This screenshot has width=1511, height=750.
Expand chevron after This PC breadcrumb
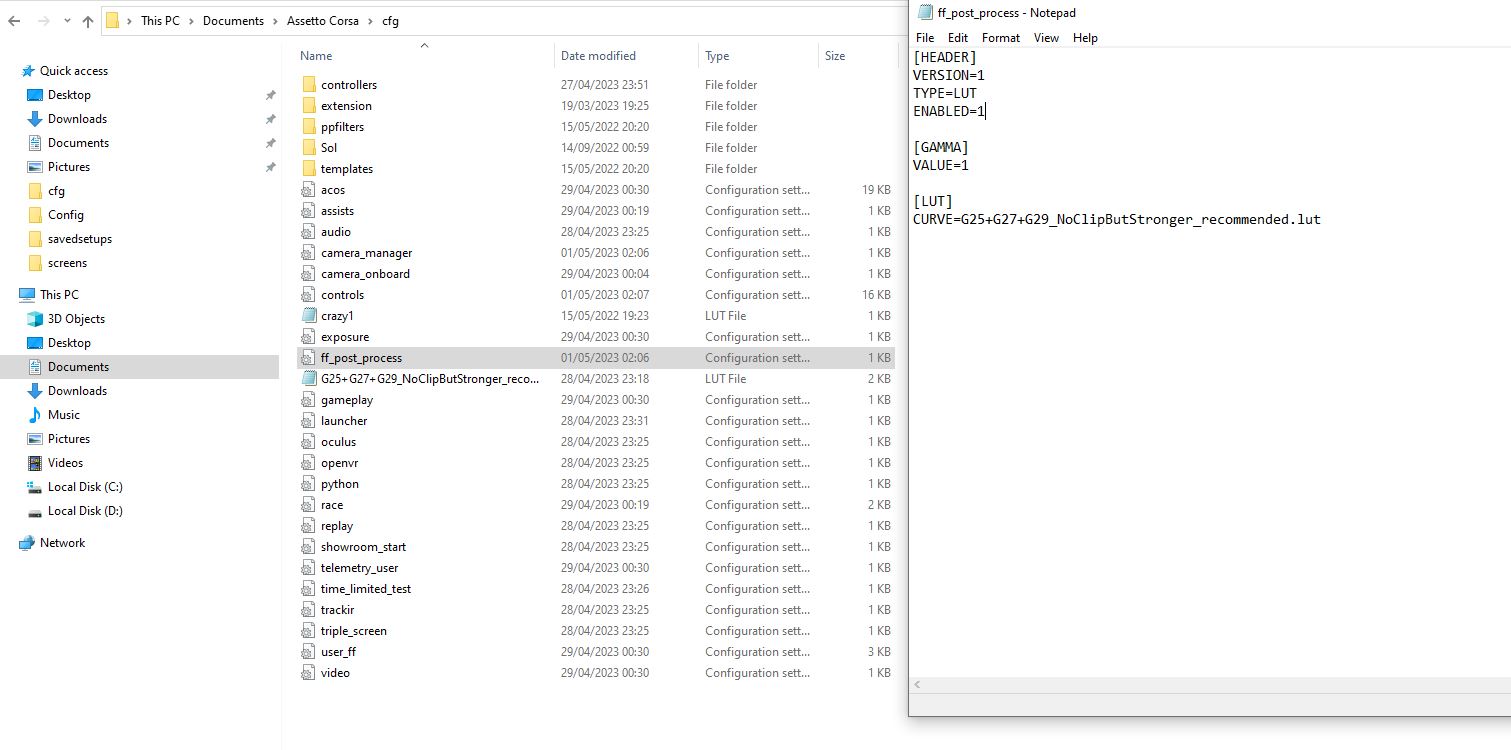(191, 21)
